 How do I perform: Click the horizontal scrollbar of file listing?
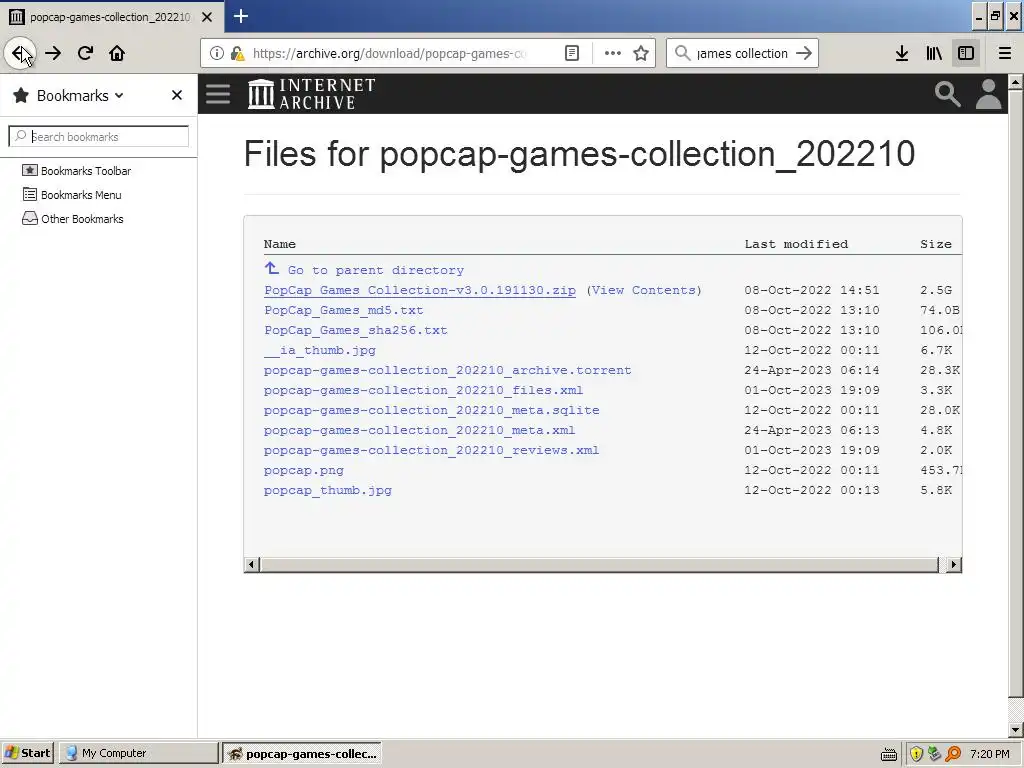coord(599,564)
